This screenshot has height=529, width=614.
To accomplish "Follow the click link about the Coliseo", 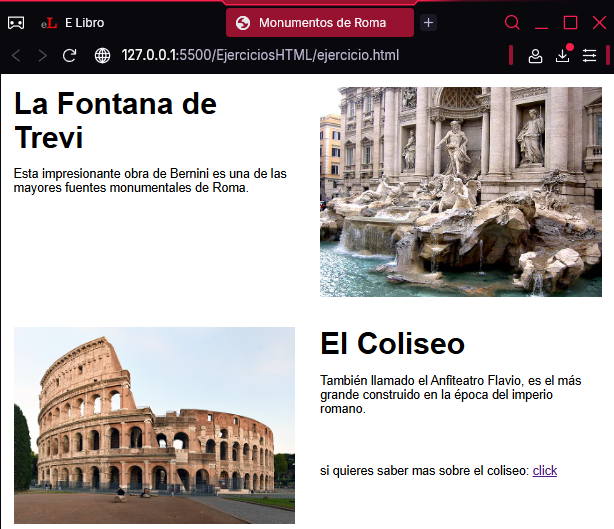I will point(545,470).
